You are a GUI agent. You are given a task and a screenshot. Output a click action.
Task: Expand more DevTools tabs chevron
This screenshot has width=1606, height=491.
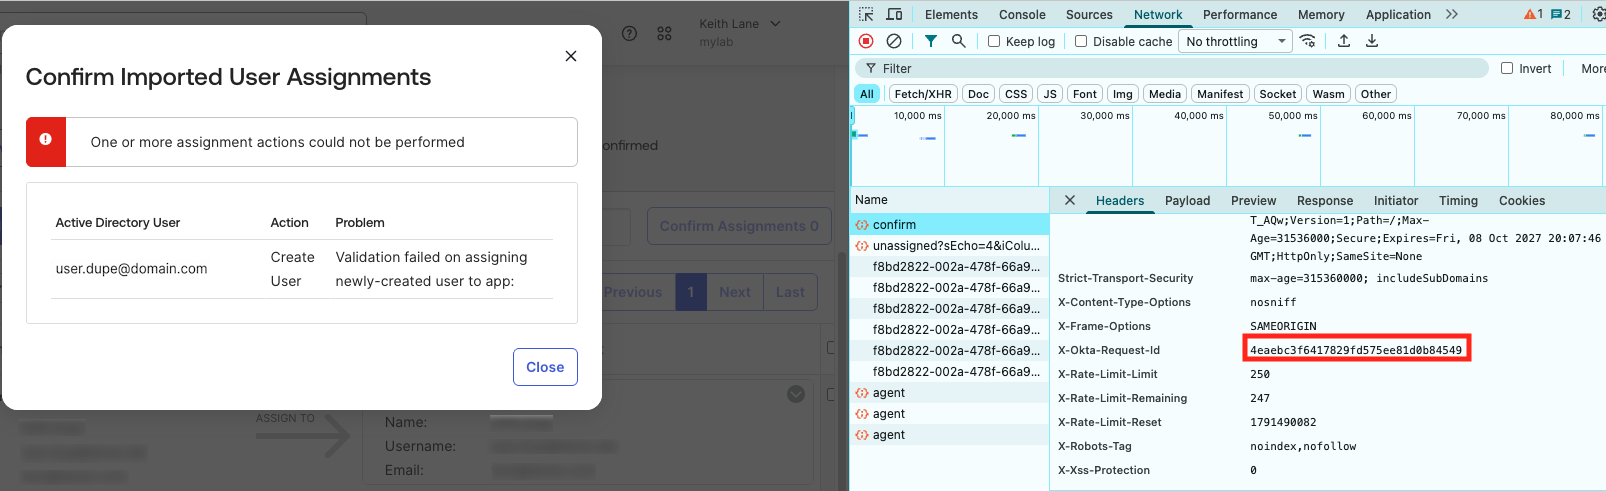point(1452,14)
